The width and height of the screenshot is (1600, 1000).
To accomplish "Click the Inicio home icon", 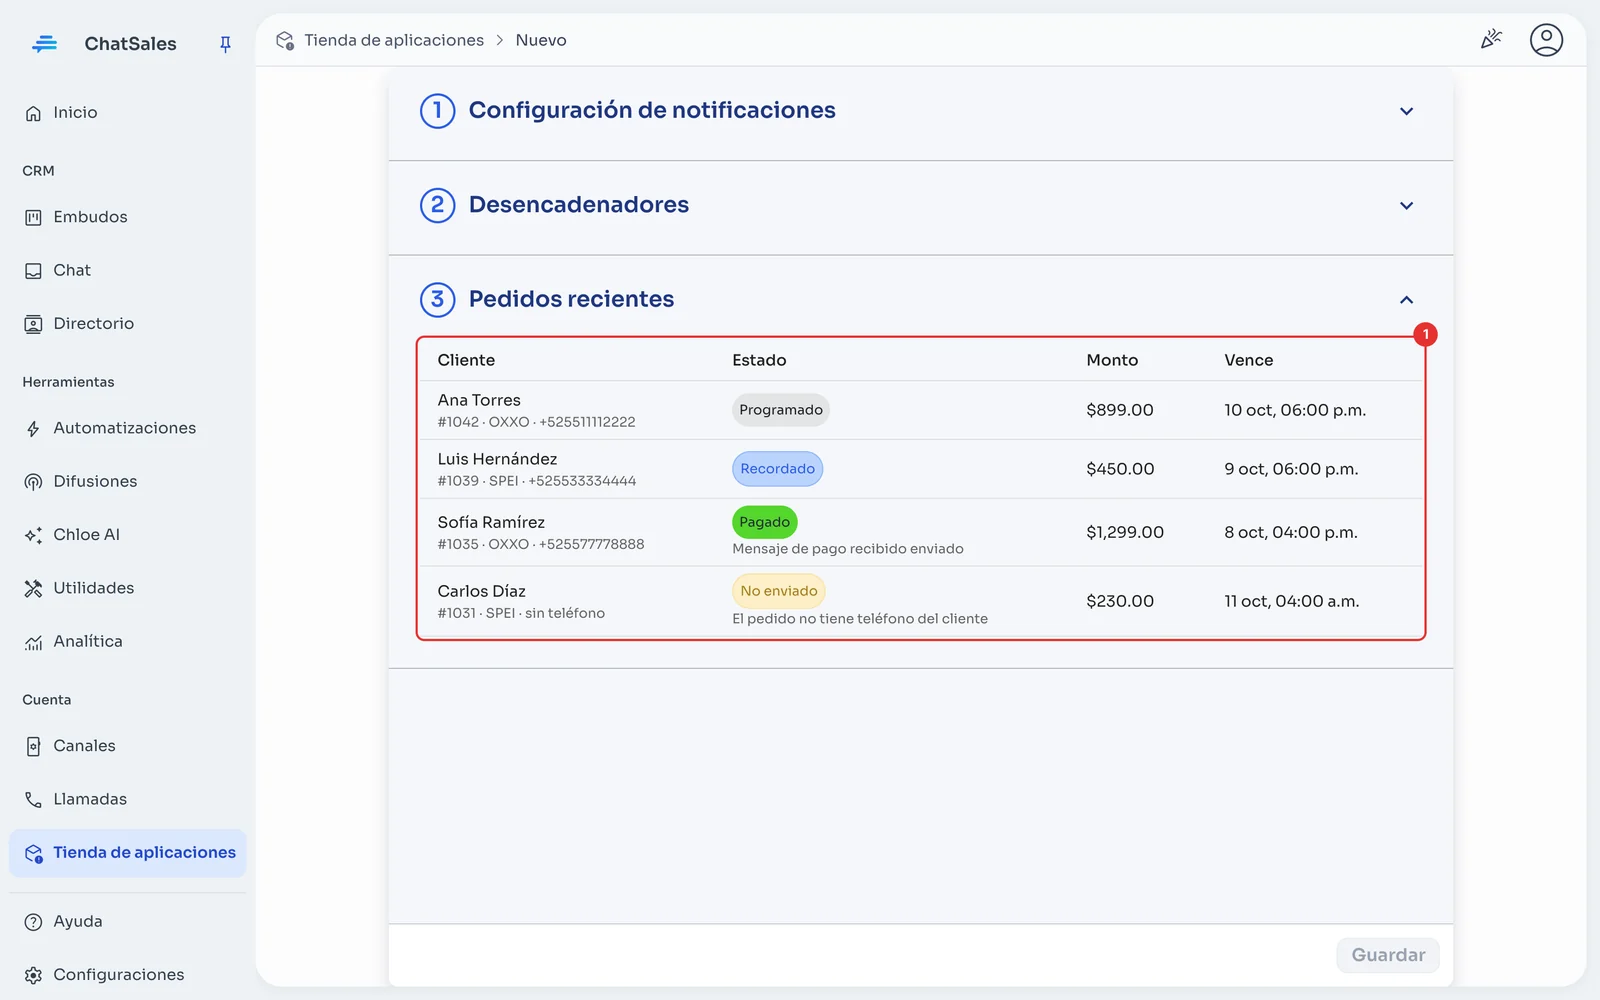I will (33, 113).
